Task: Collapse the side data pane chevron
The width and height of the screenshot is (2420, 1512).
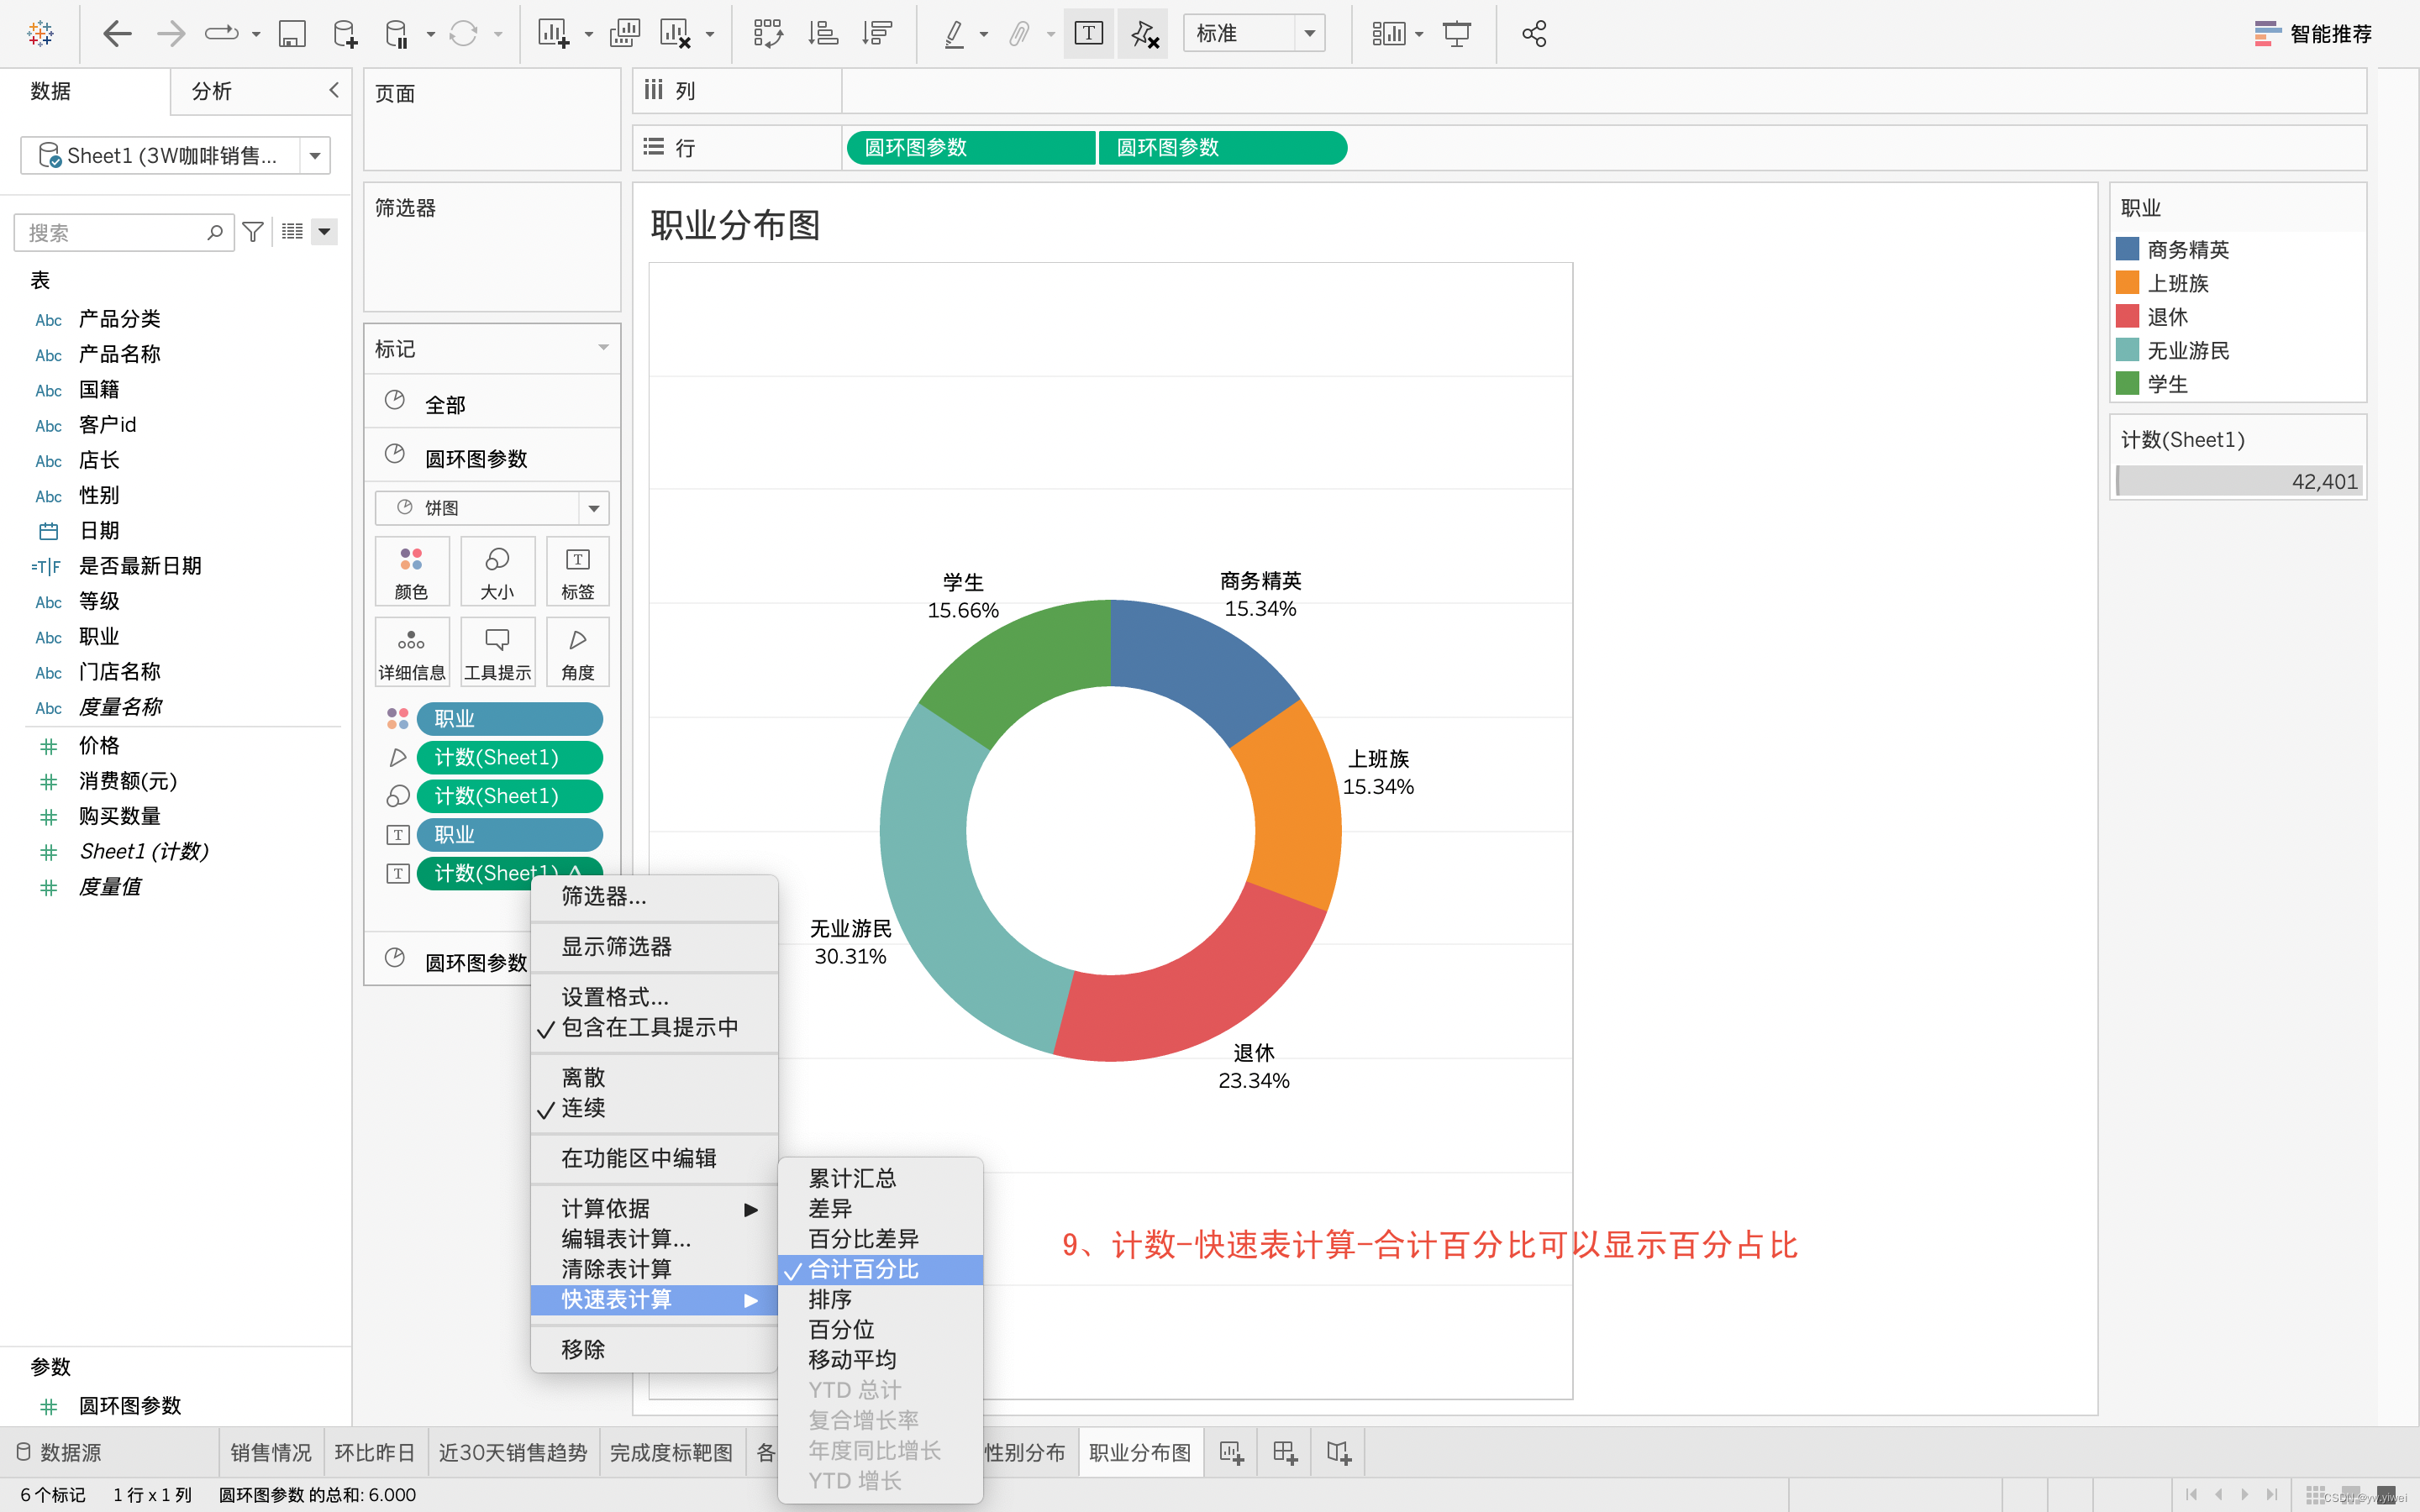Action: point(334,90)
